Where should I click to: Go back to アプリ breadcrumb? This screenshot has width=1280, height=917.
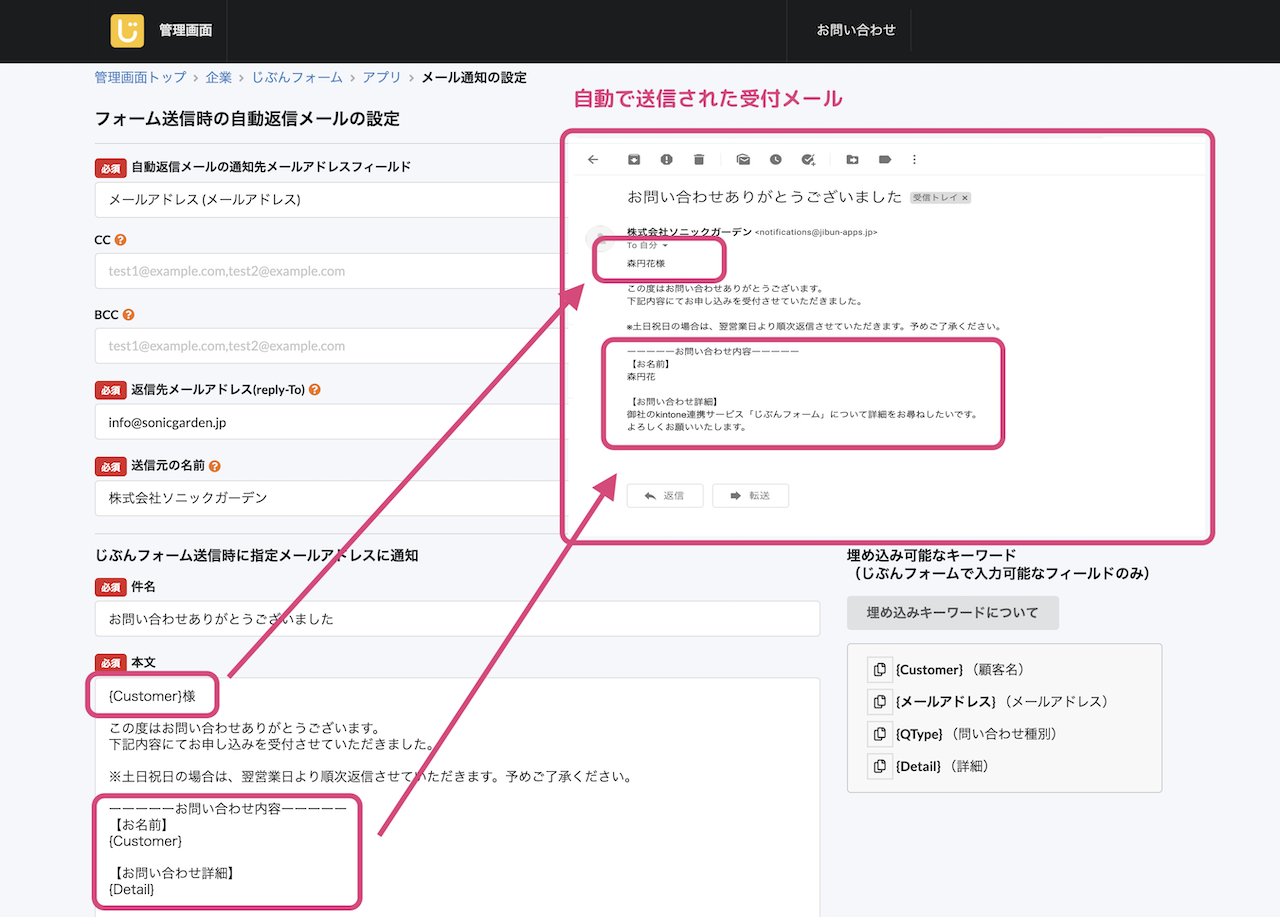click(382, 77)
